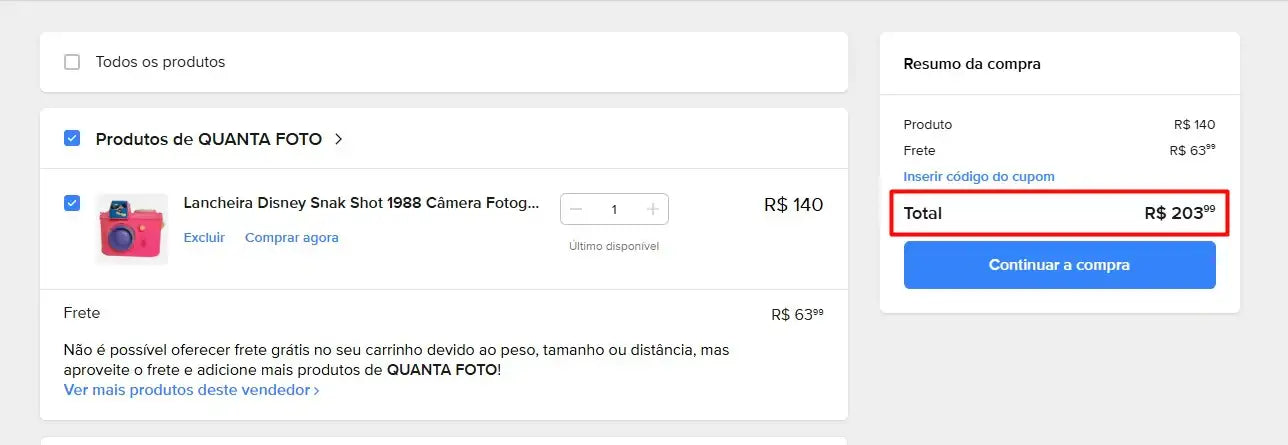Click the "Resumo da compra" panel title
This screenshot has width=1288, height=445.
pos(972,64)
